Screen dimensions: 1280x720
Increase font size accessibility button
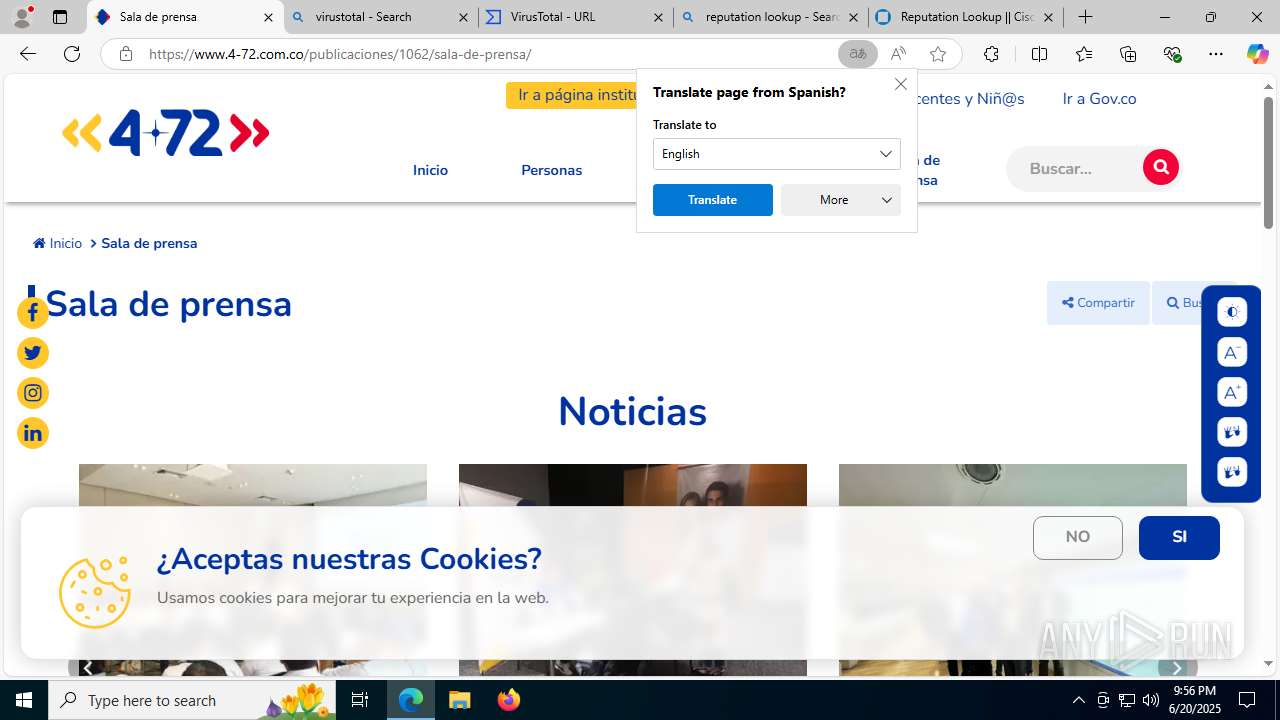tap(1232, 392)
